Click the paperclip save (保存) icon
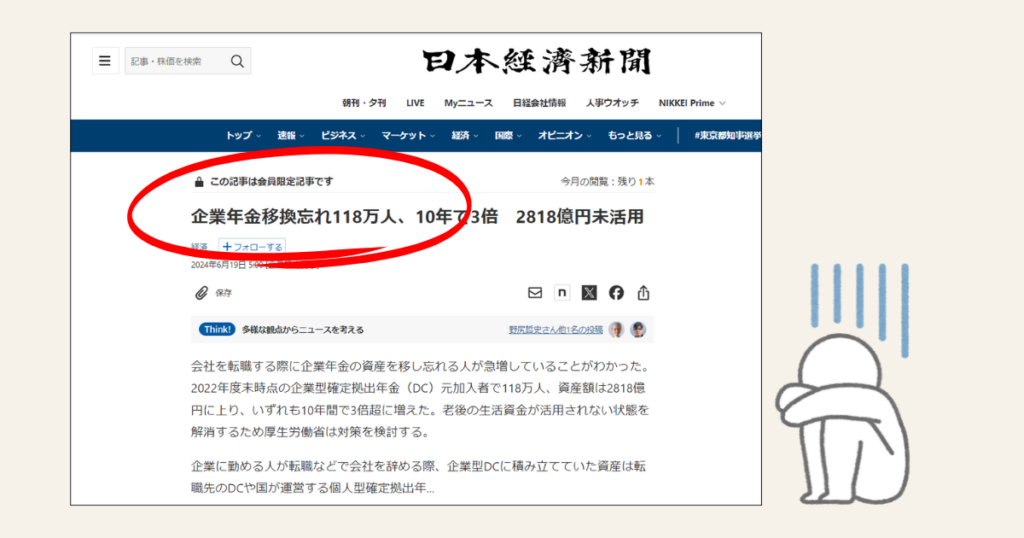The width and height of the screenshot is (1024, 538). 201,293
